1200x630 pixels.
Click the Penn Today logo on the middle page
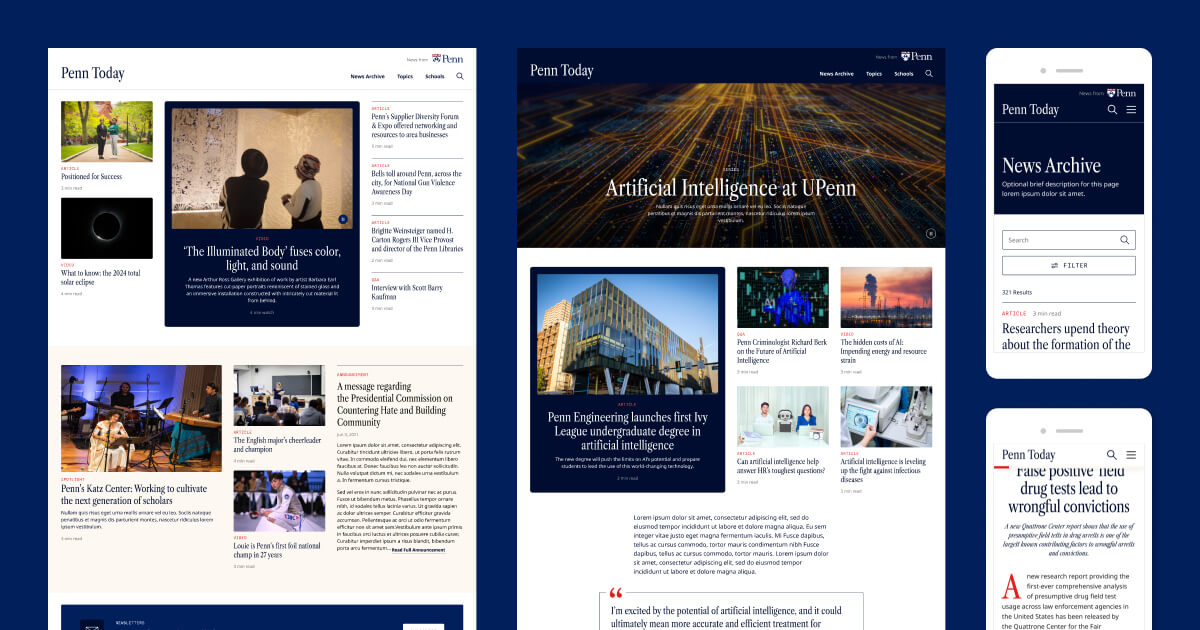tap(562, 70)
